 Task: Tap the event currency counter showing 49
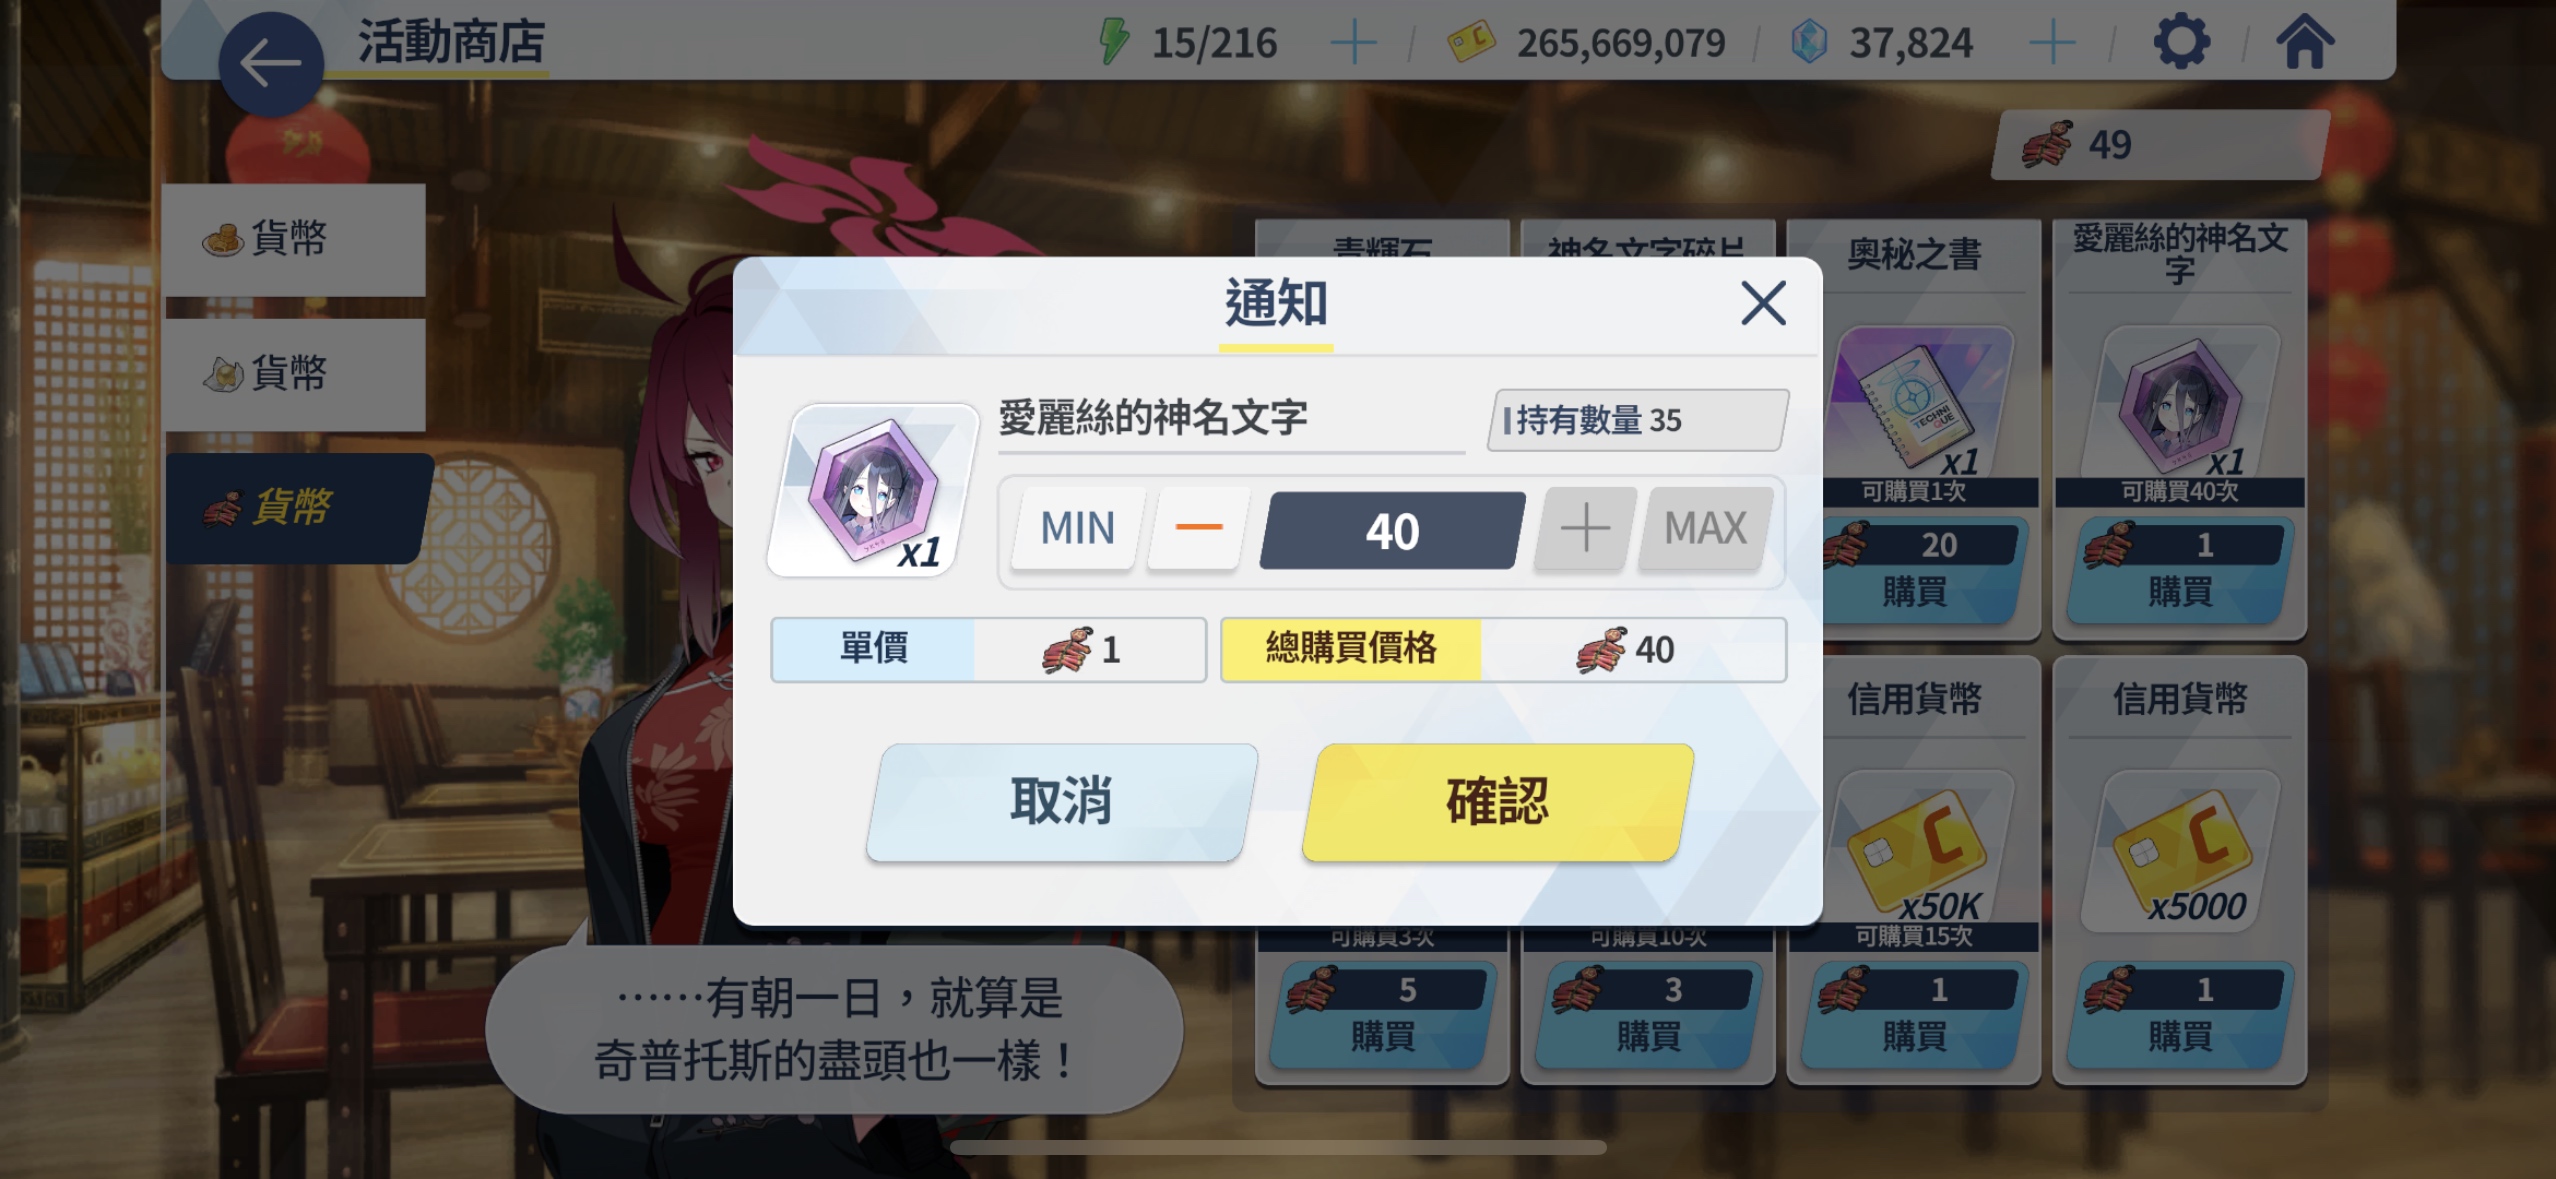[x=2160, y=146]
